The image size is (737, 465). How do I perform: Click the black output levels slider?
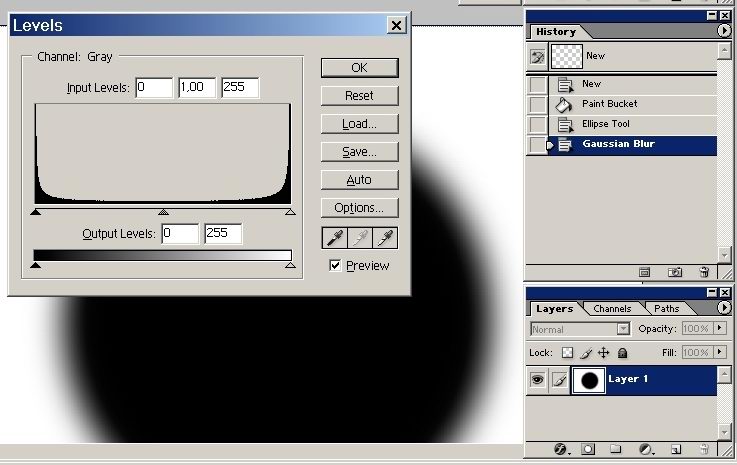(35, 266)
